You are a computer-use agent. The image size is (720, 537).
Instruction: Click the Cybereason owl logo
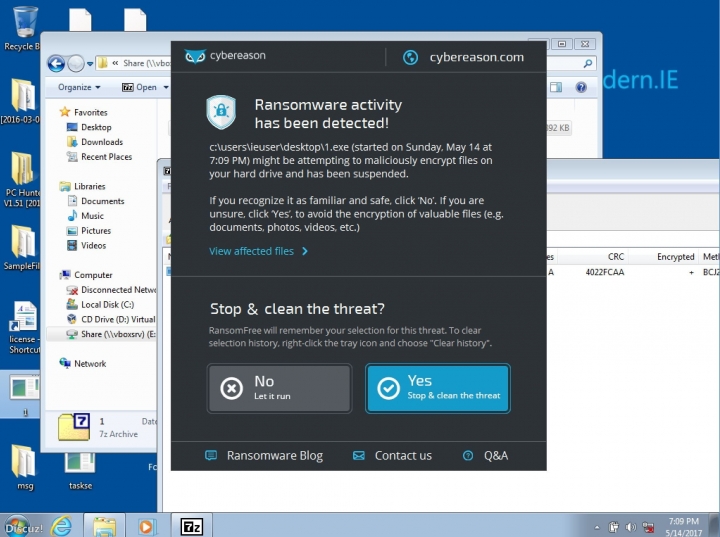(195, 57)
